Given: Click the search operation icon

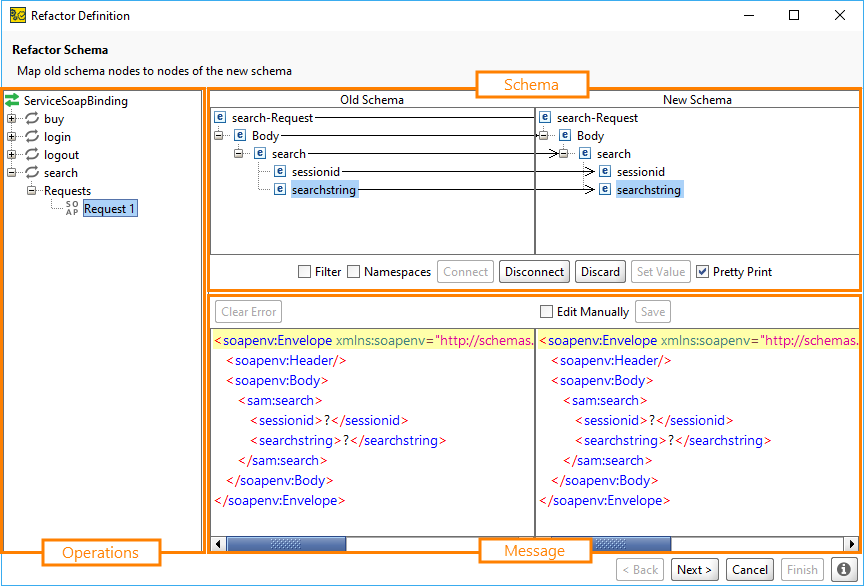Looking at the screenshot, I should coord(31,172).
